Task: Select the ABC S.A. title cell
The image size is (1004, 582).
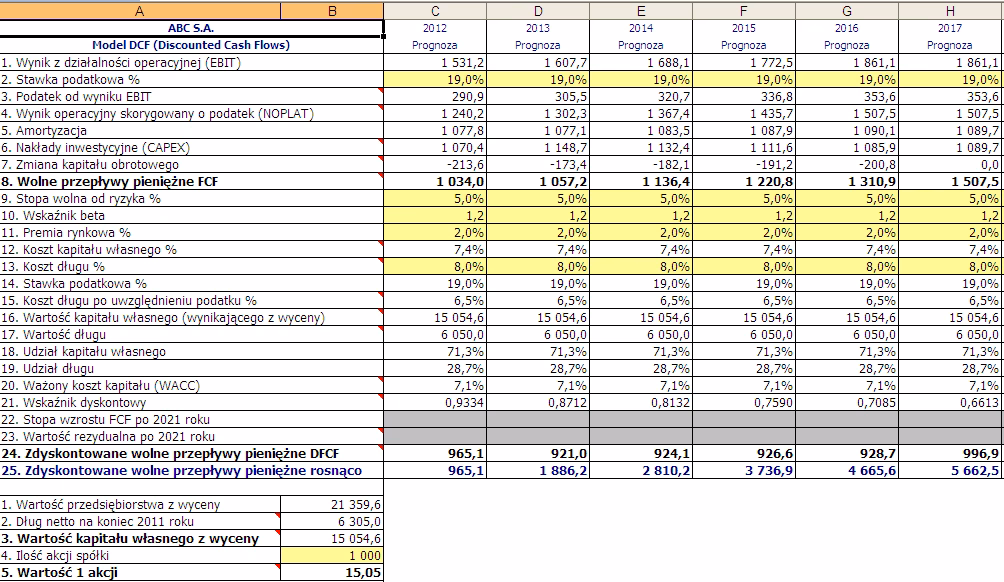Action: 191,28
